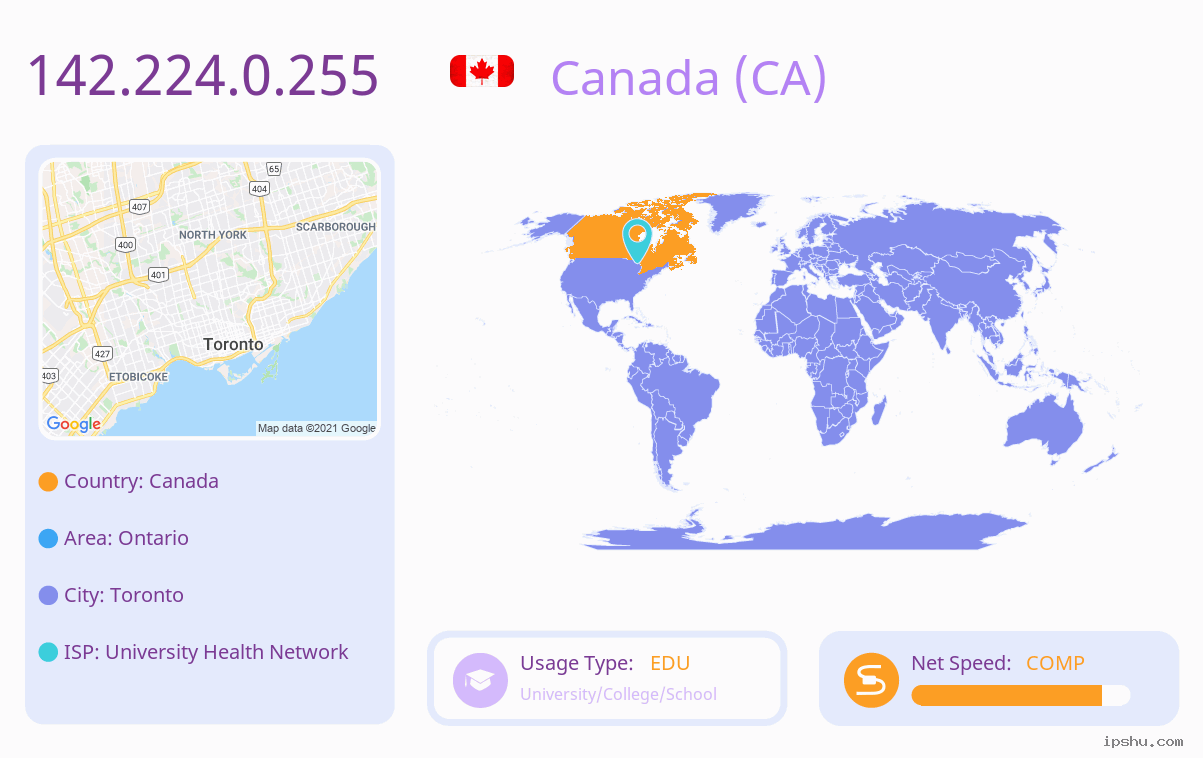
Task: Click the orange net speed progress bar
Action: tap(1021, 696)
